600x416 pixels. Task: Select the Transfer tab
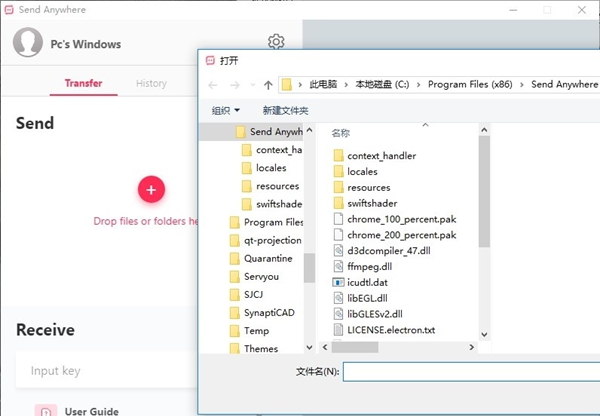(83, 83)
